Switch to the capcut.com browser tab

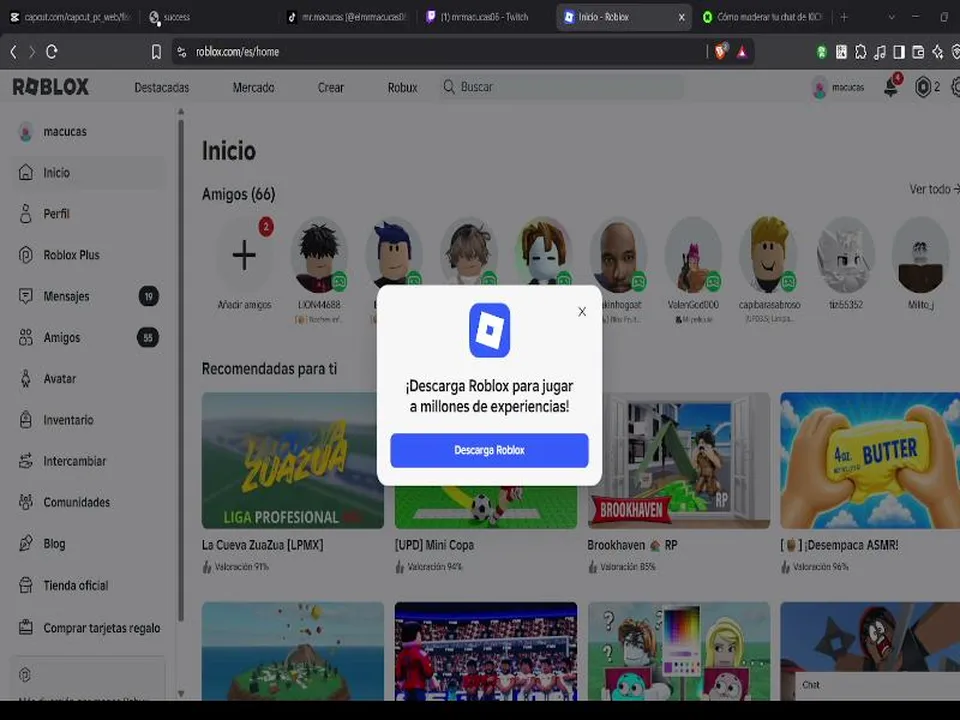point(70,17)
